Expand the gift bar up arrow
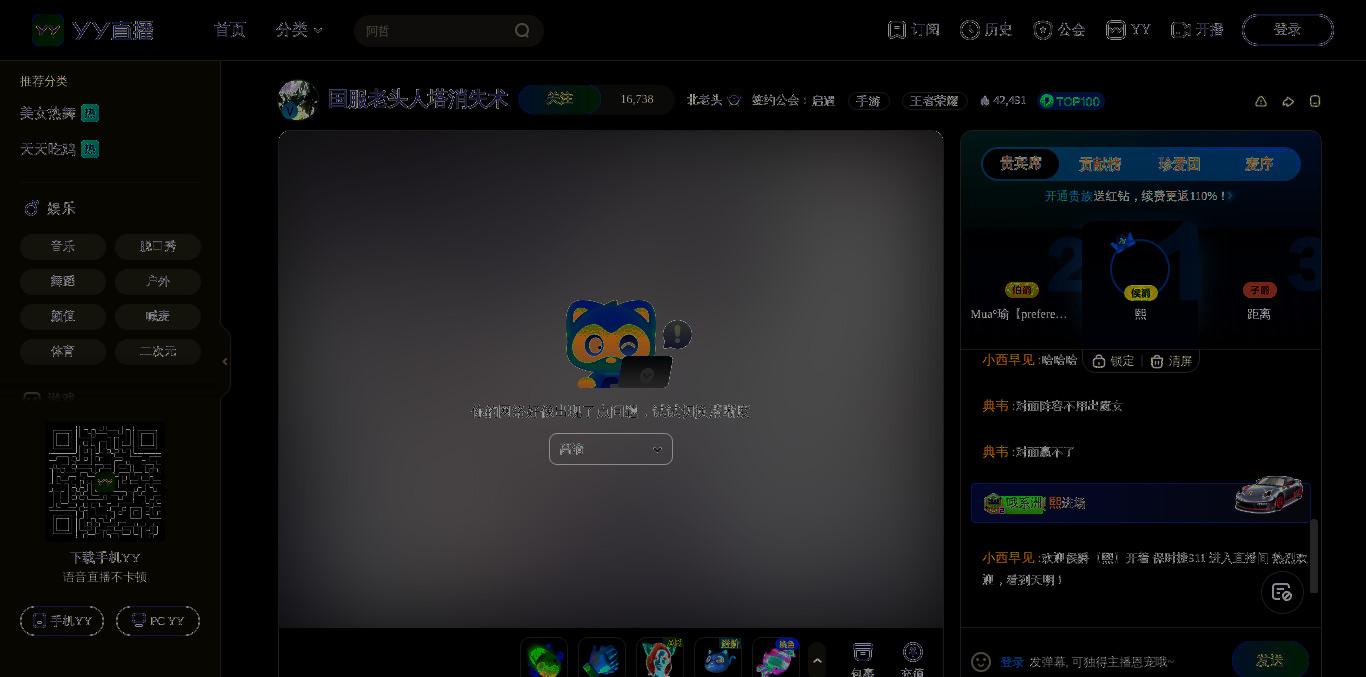Viewport: 1366px width, 677px height. (x=817, y=660)
